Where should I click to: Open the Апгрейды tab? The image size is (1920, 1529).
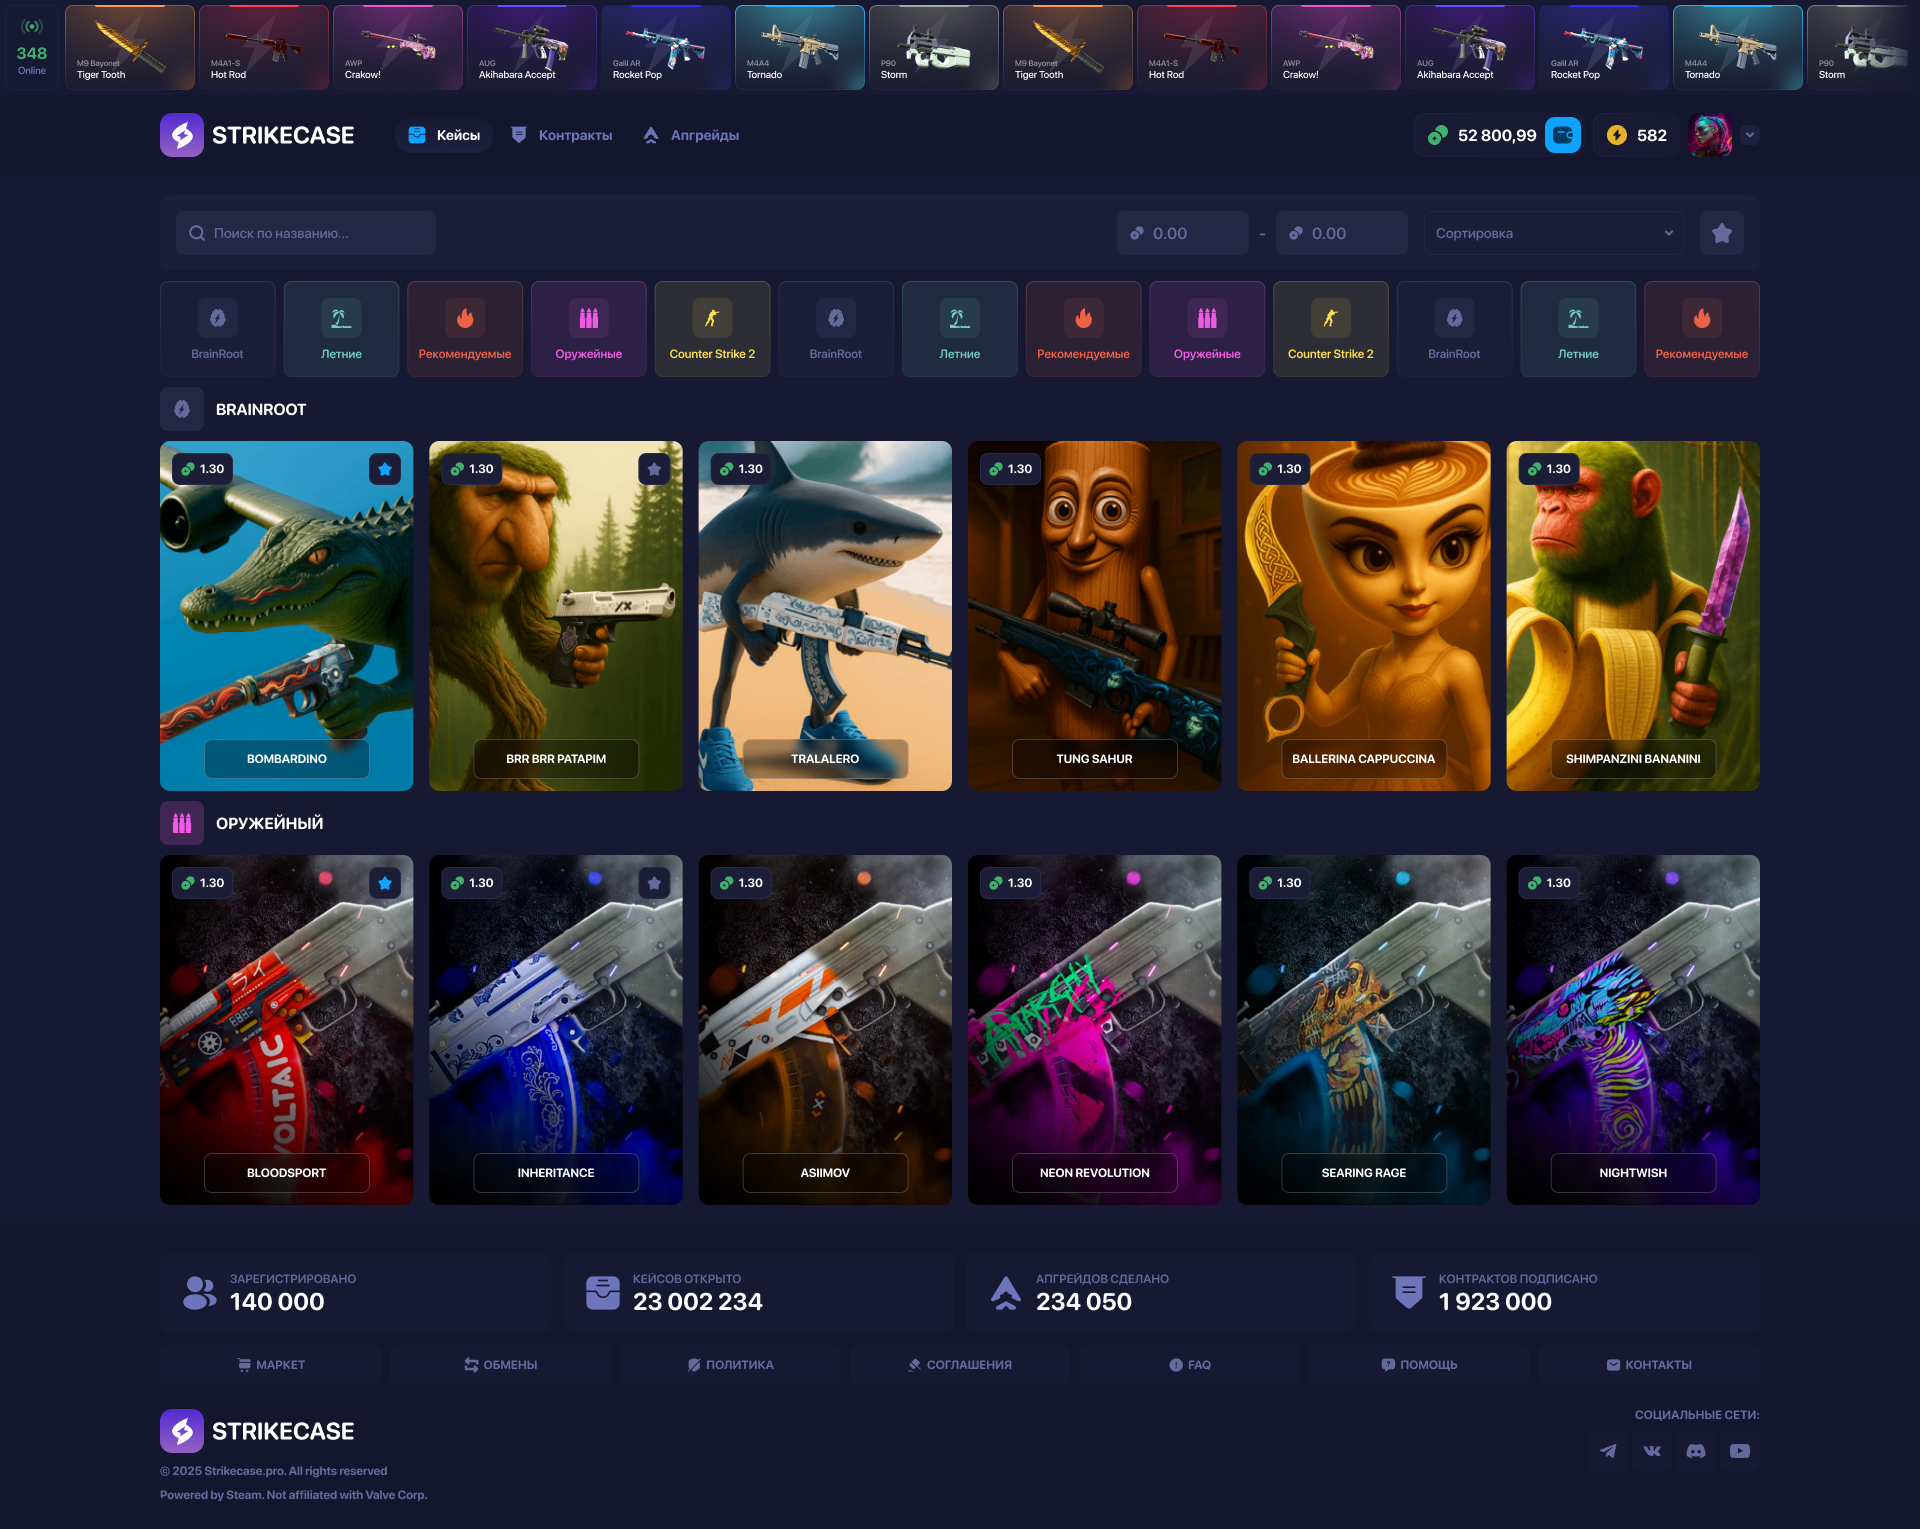(691, 135)
